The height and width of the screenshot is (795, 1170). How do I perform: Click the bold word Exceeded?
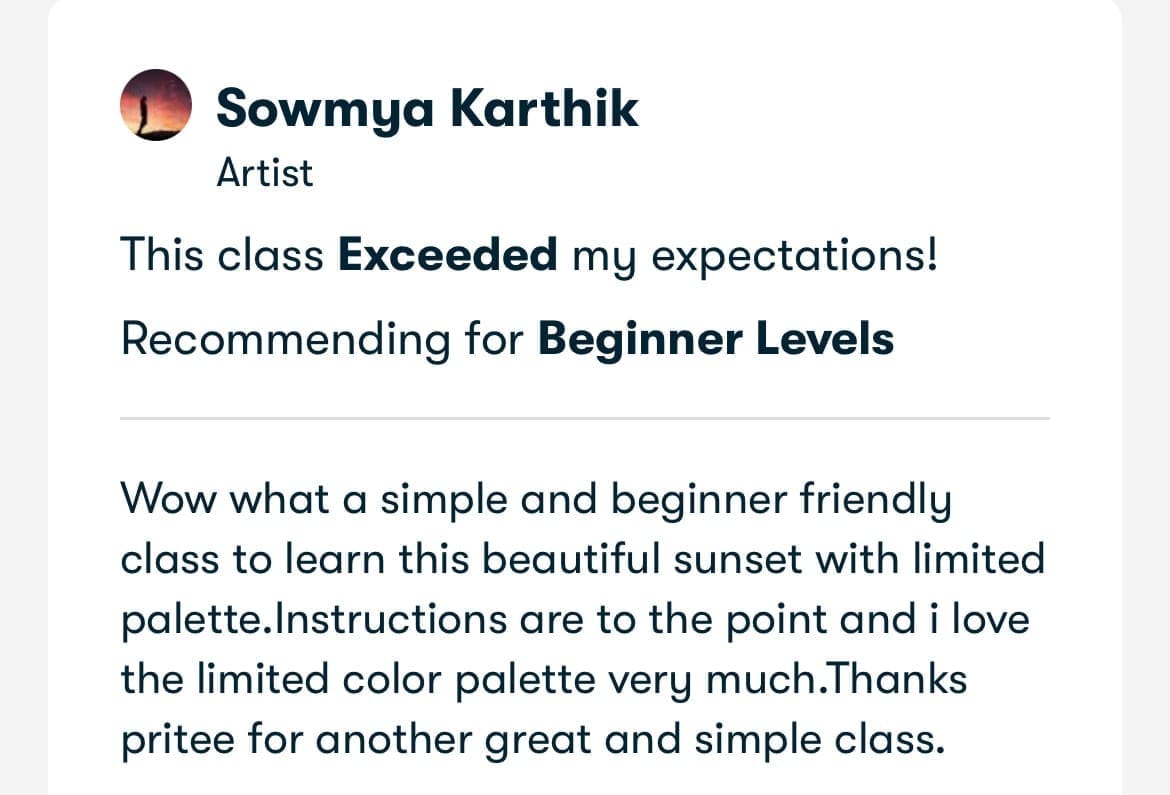coord(447,256)
